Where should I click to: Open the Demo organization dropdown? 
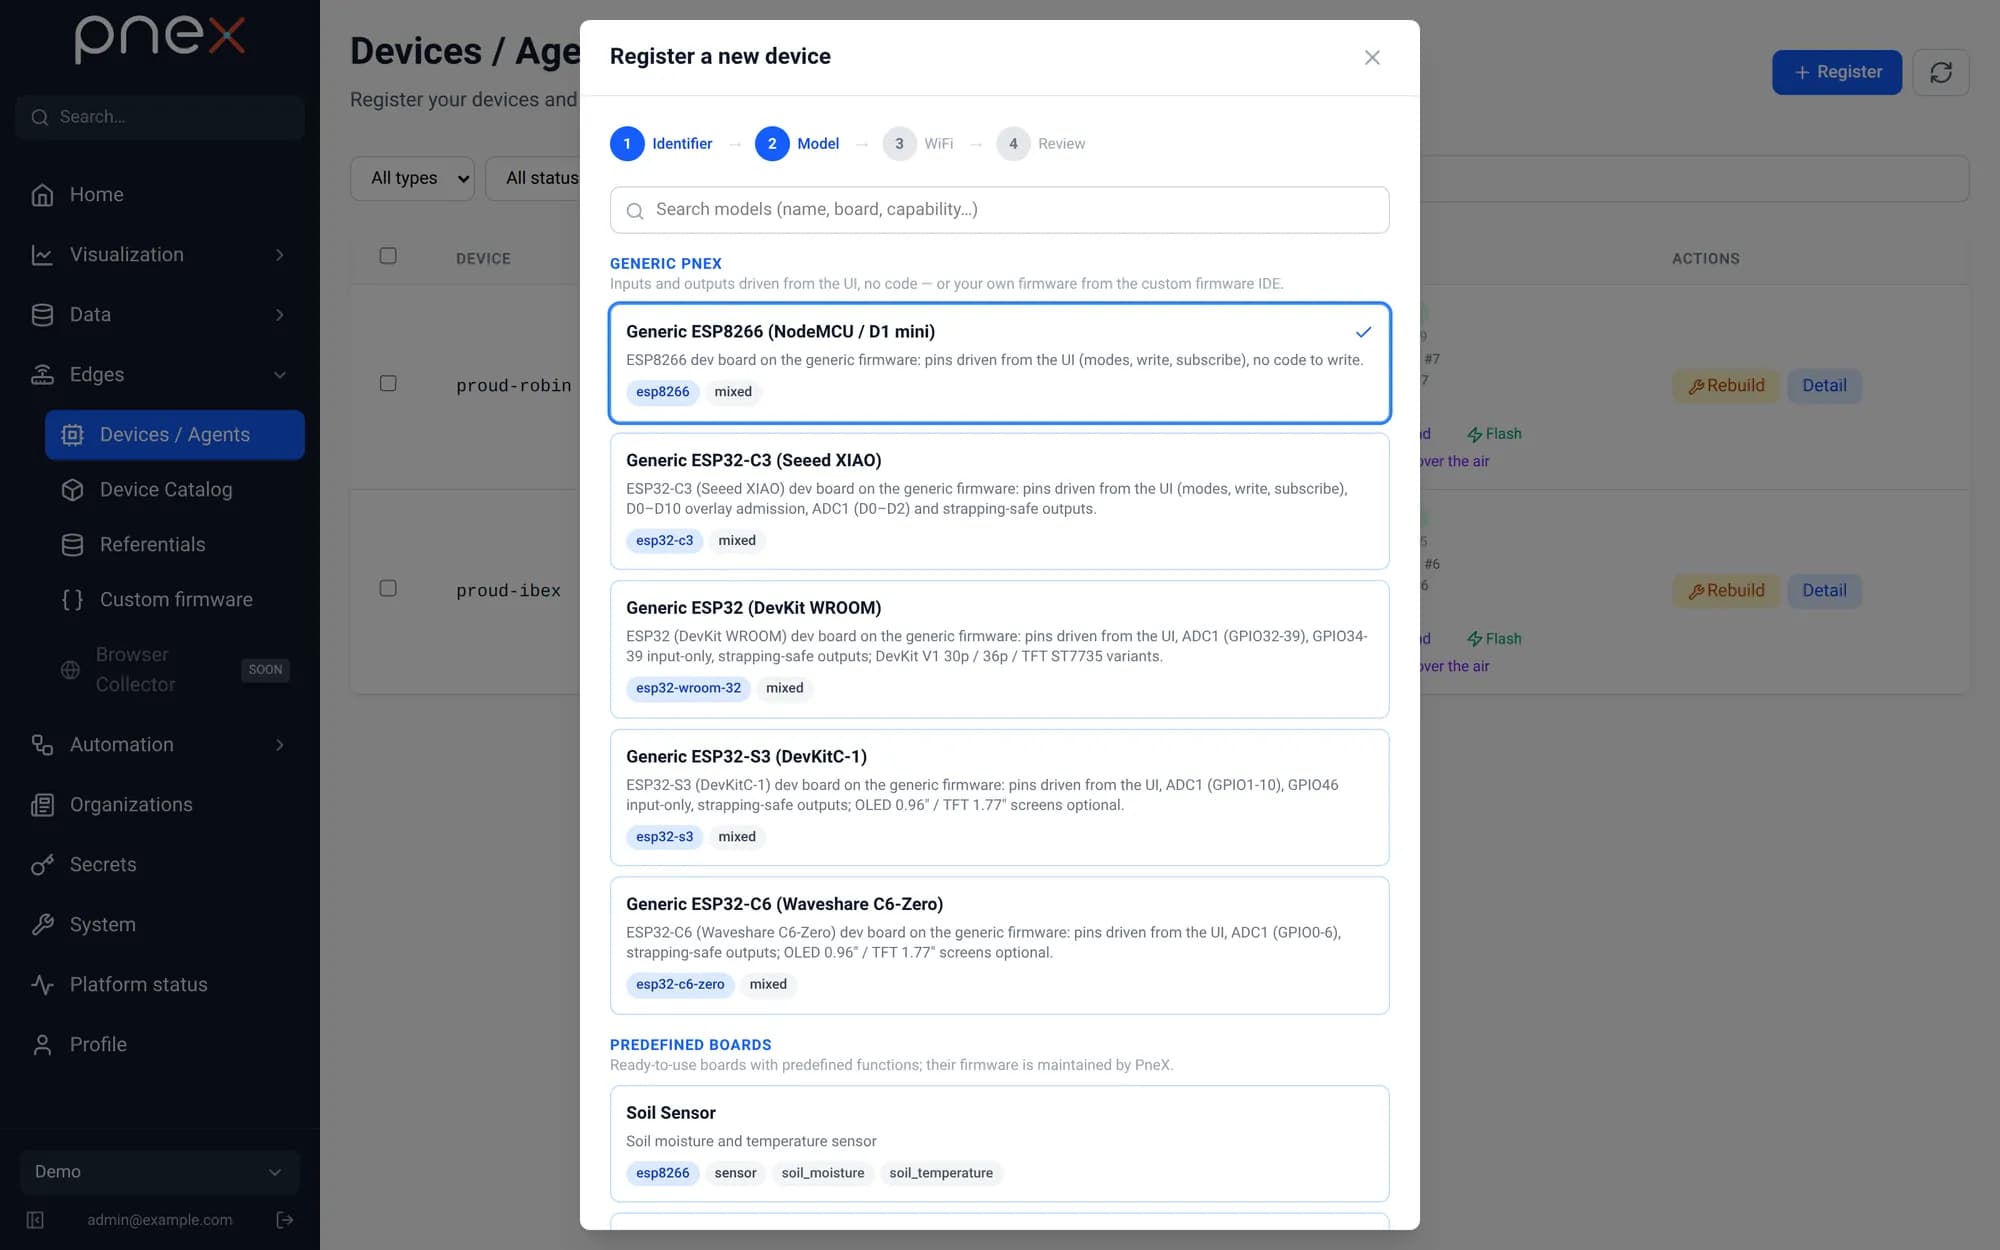(160, 1172)
